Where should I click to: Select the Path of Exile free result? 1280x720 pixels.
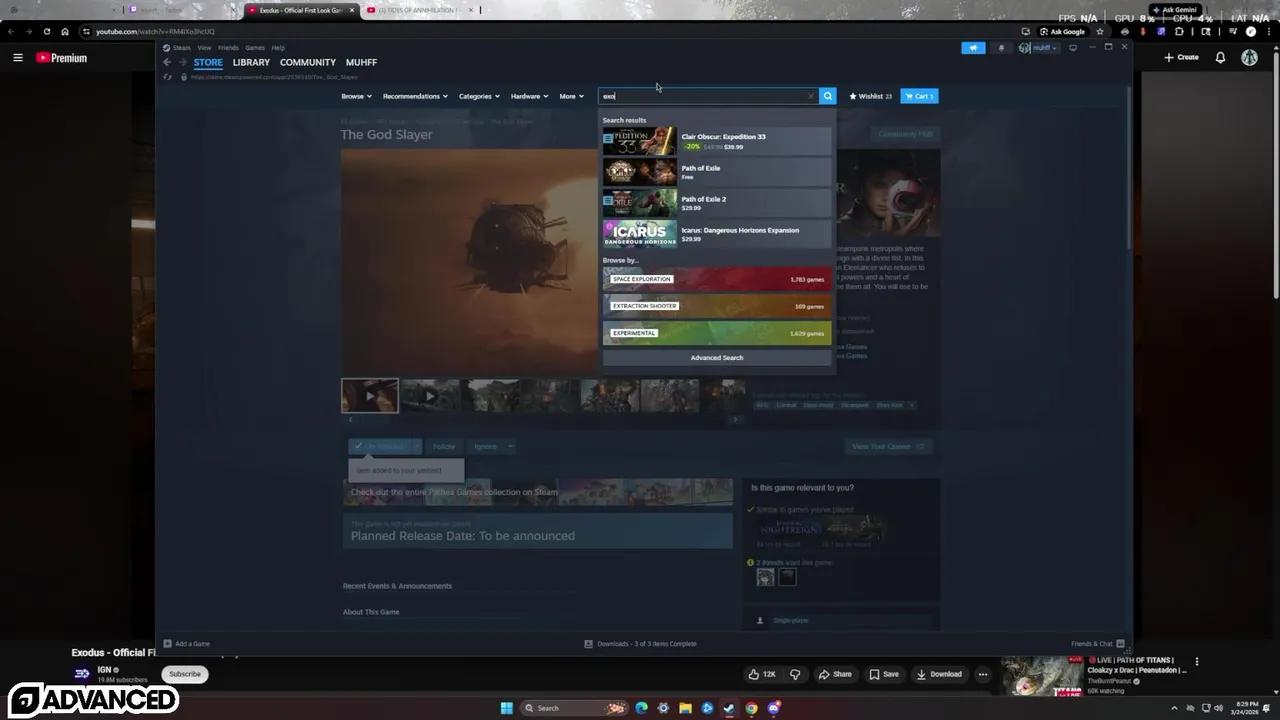pos(716,172)
